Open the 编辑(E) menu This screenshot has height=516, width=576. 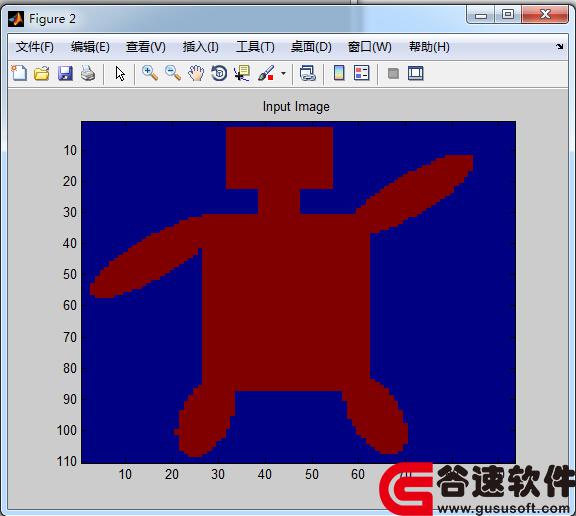click(90, 47)
